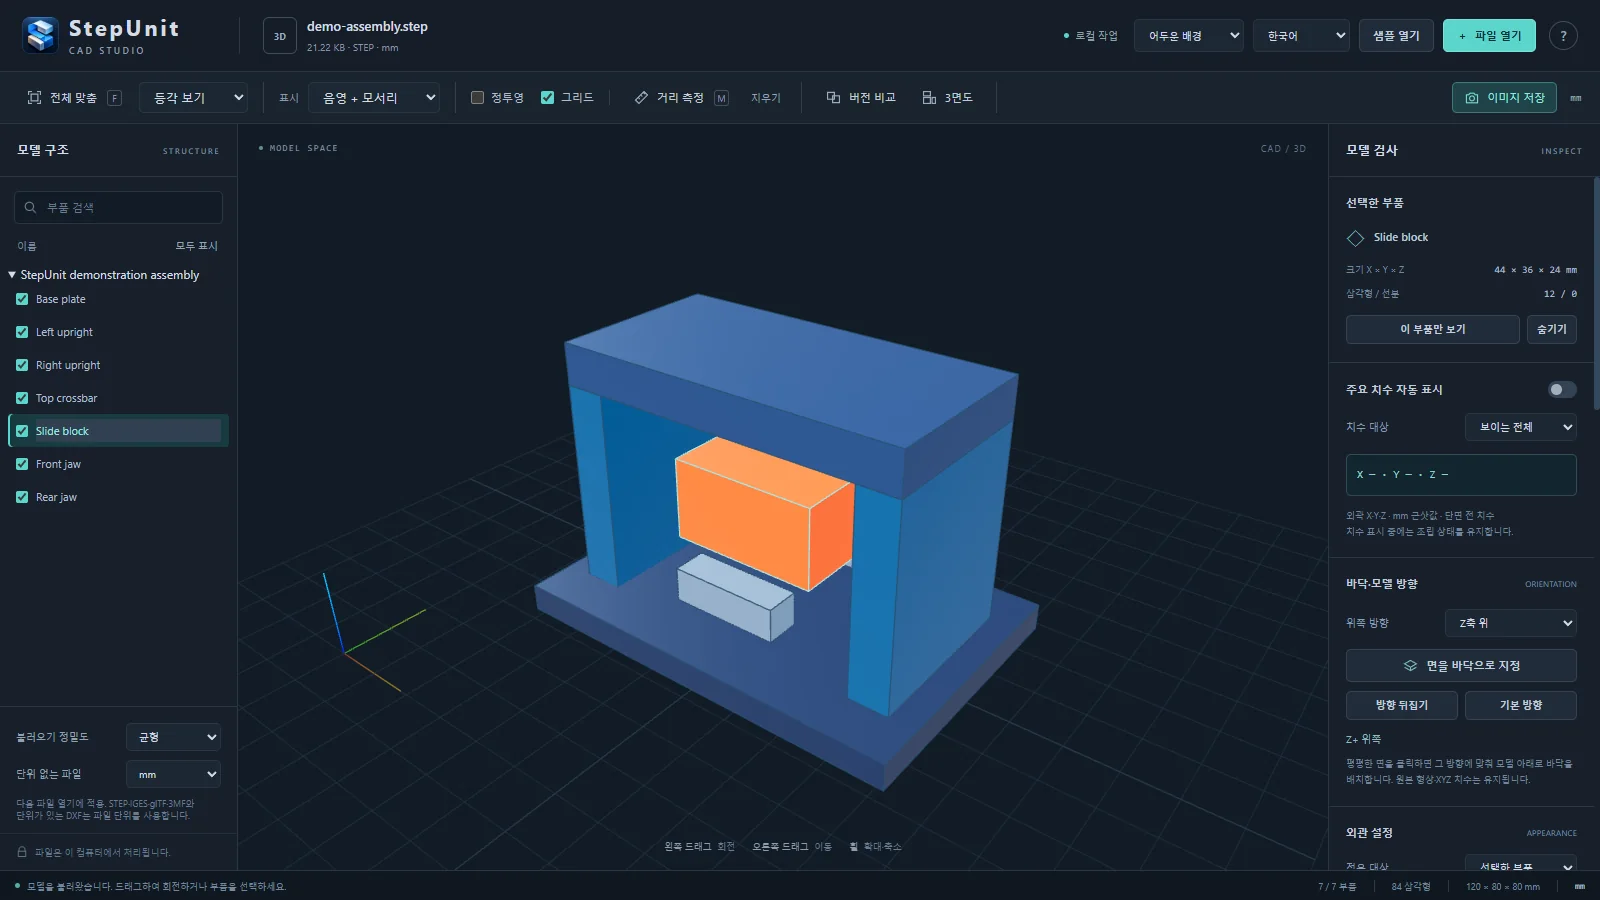The width and height of the screenshot is (1600, 900).
Task: Uncheck Rear jaw visibility checkbox
Action: pyautogui.click(x=22, y=497)
